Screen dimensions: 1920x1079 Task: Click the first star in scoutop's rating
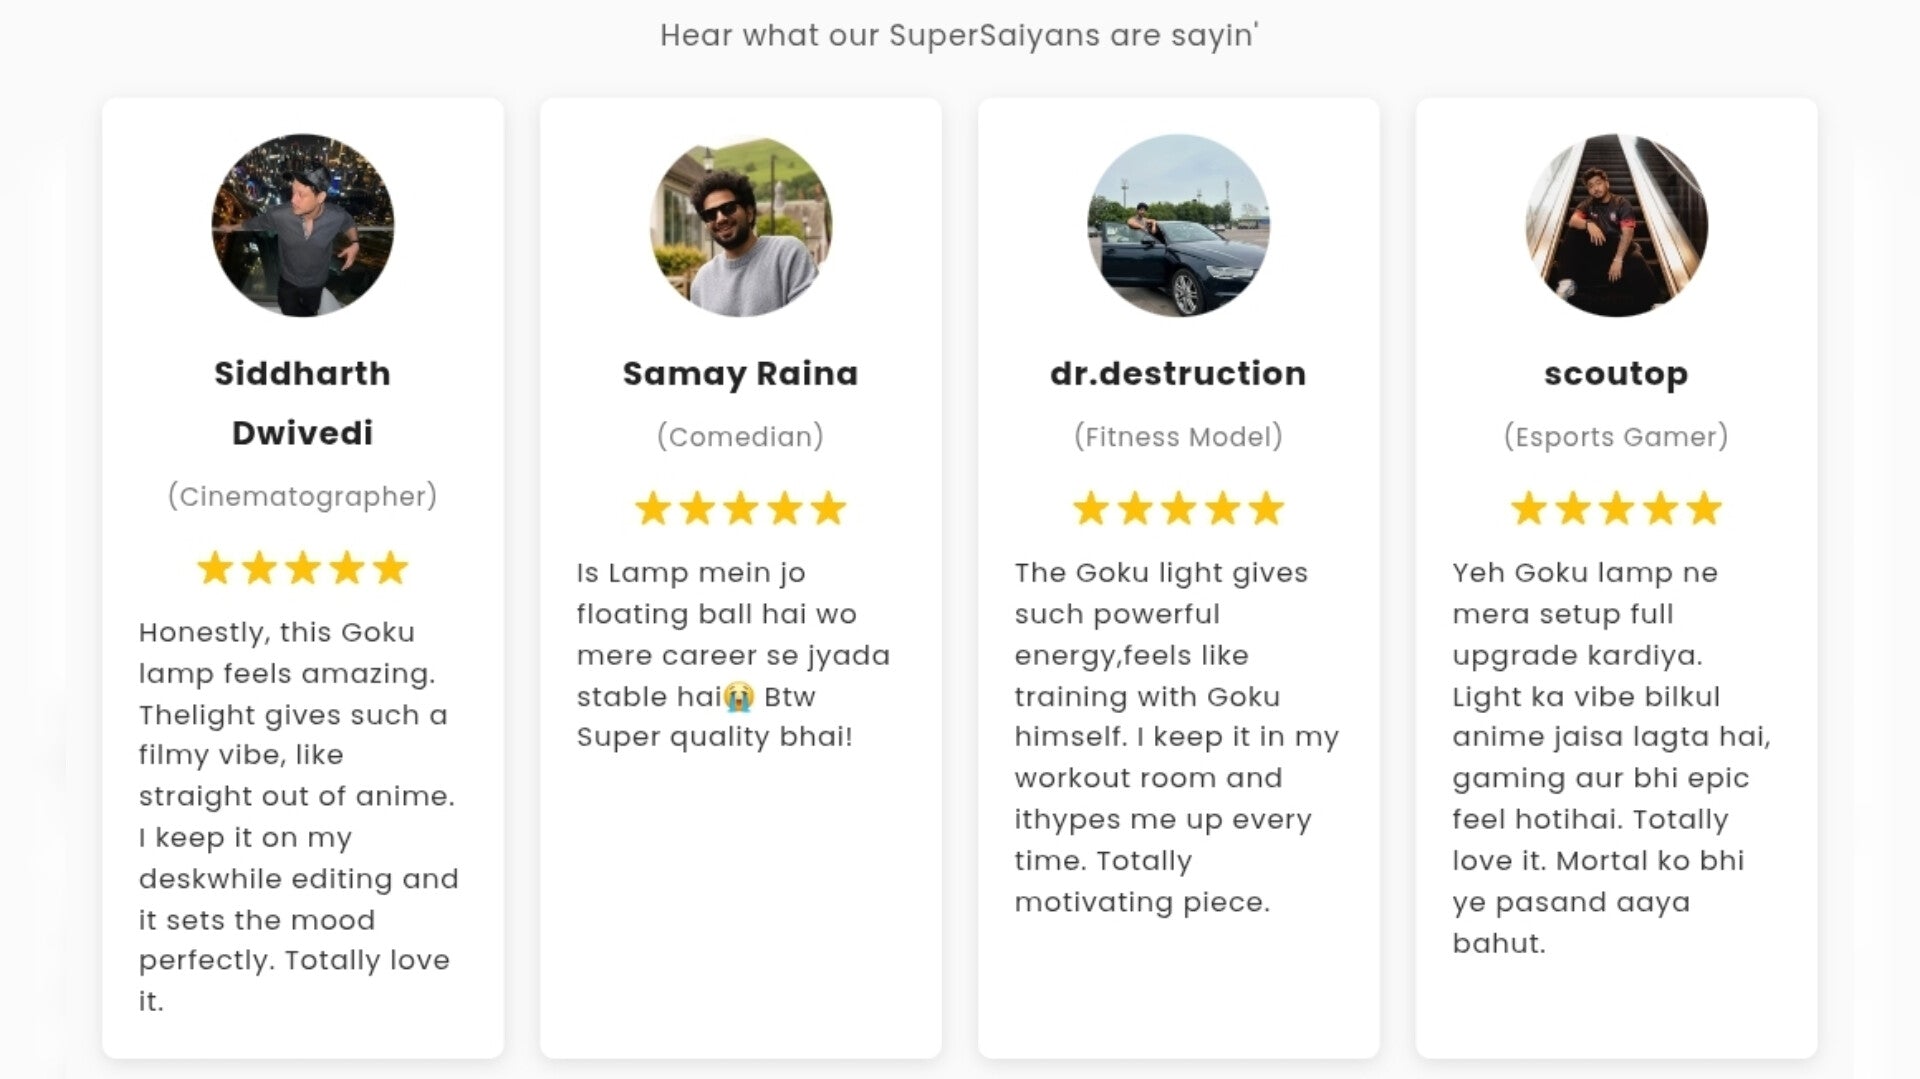[1529, 509]
